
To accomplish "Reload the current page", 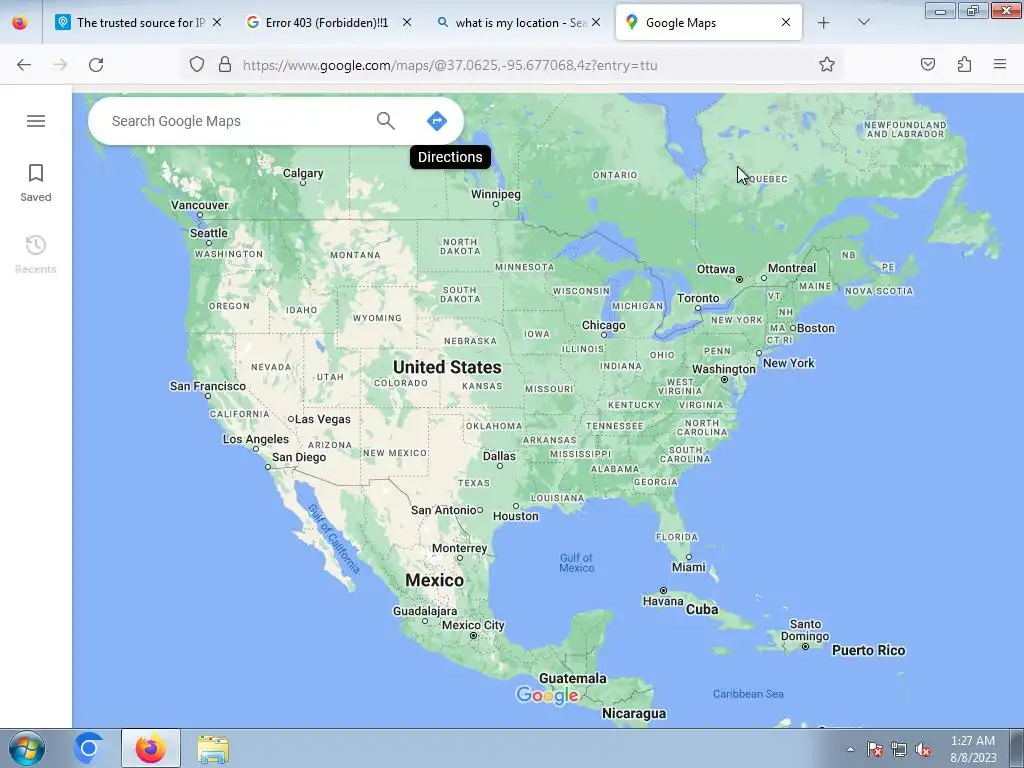I will point(96,65).
